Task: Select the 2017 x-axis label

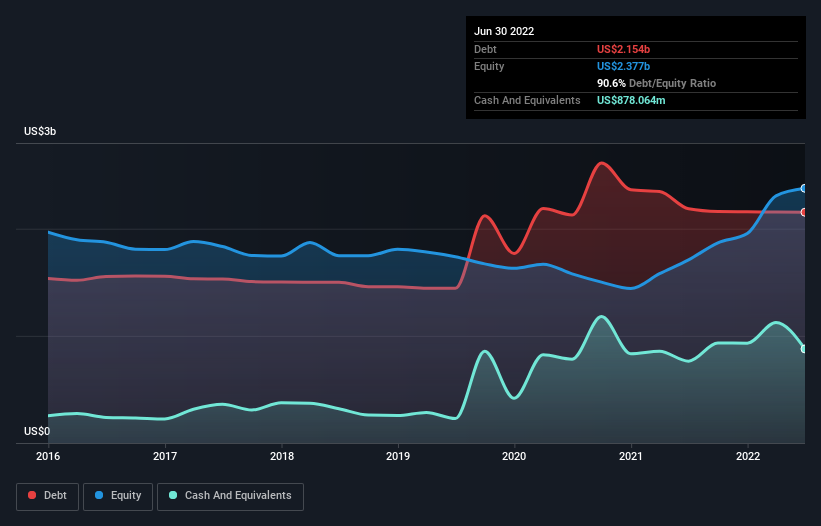Action: [x=165, y=456]
